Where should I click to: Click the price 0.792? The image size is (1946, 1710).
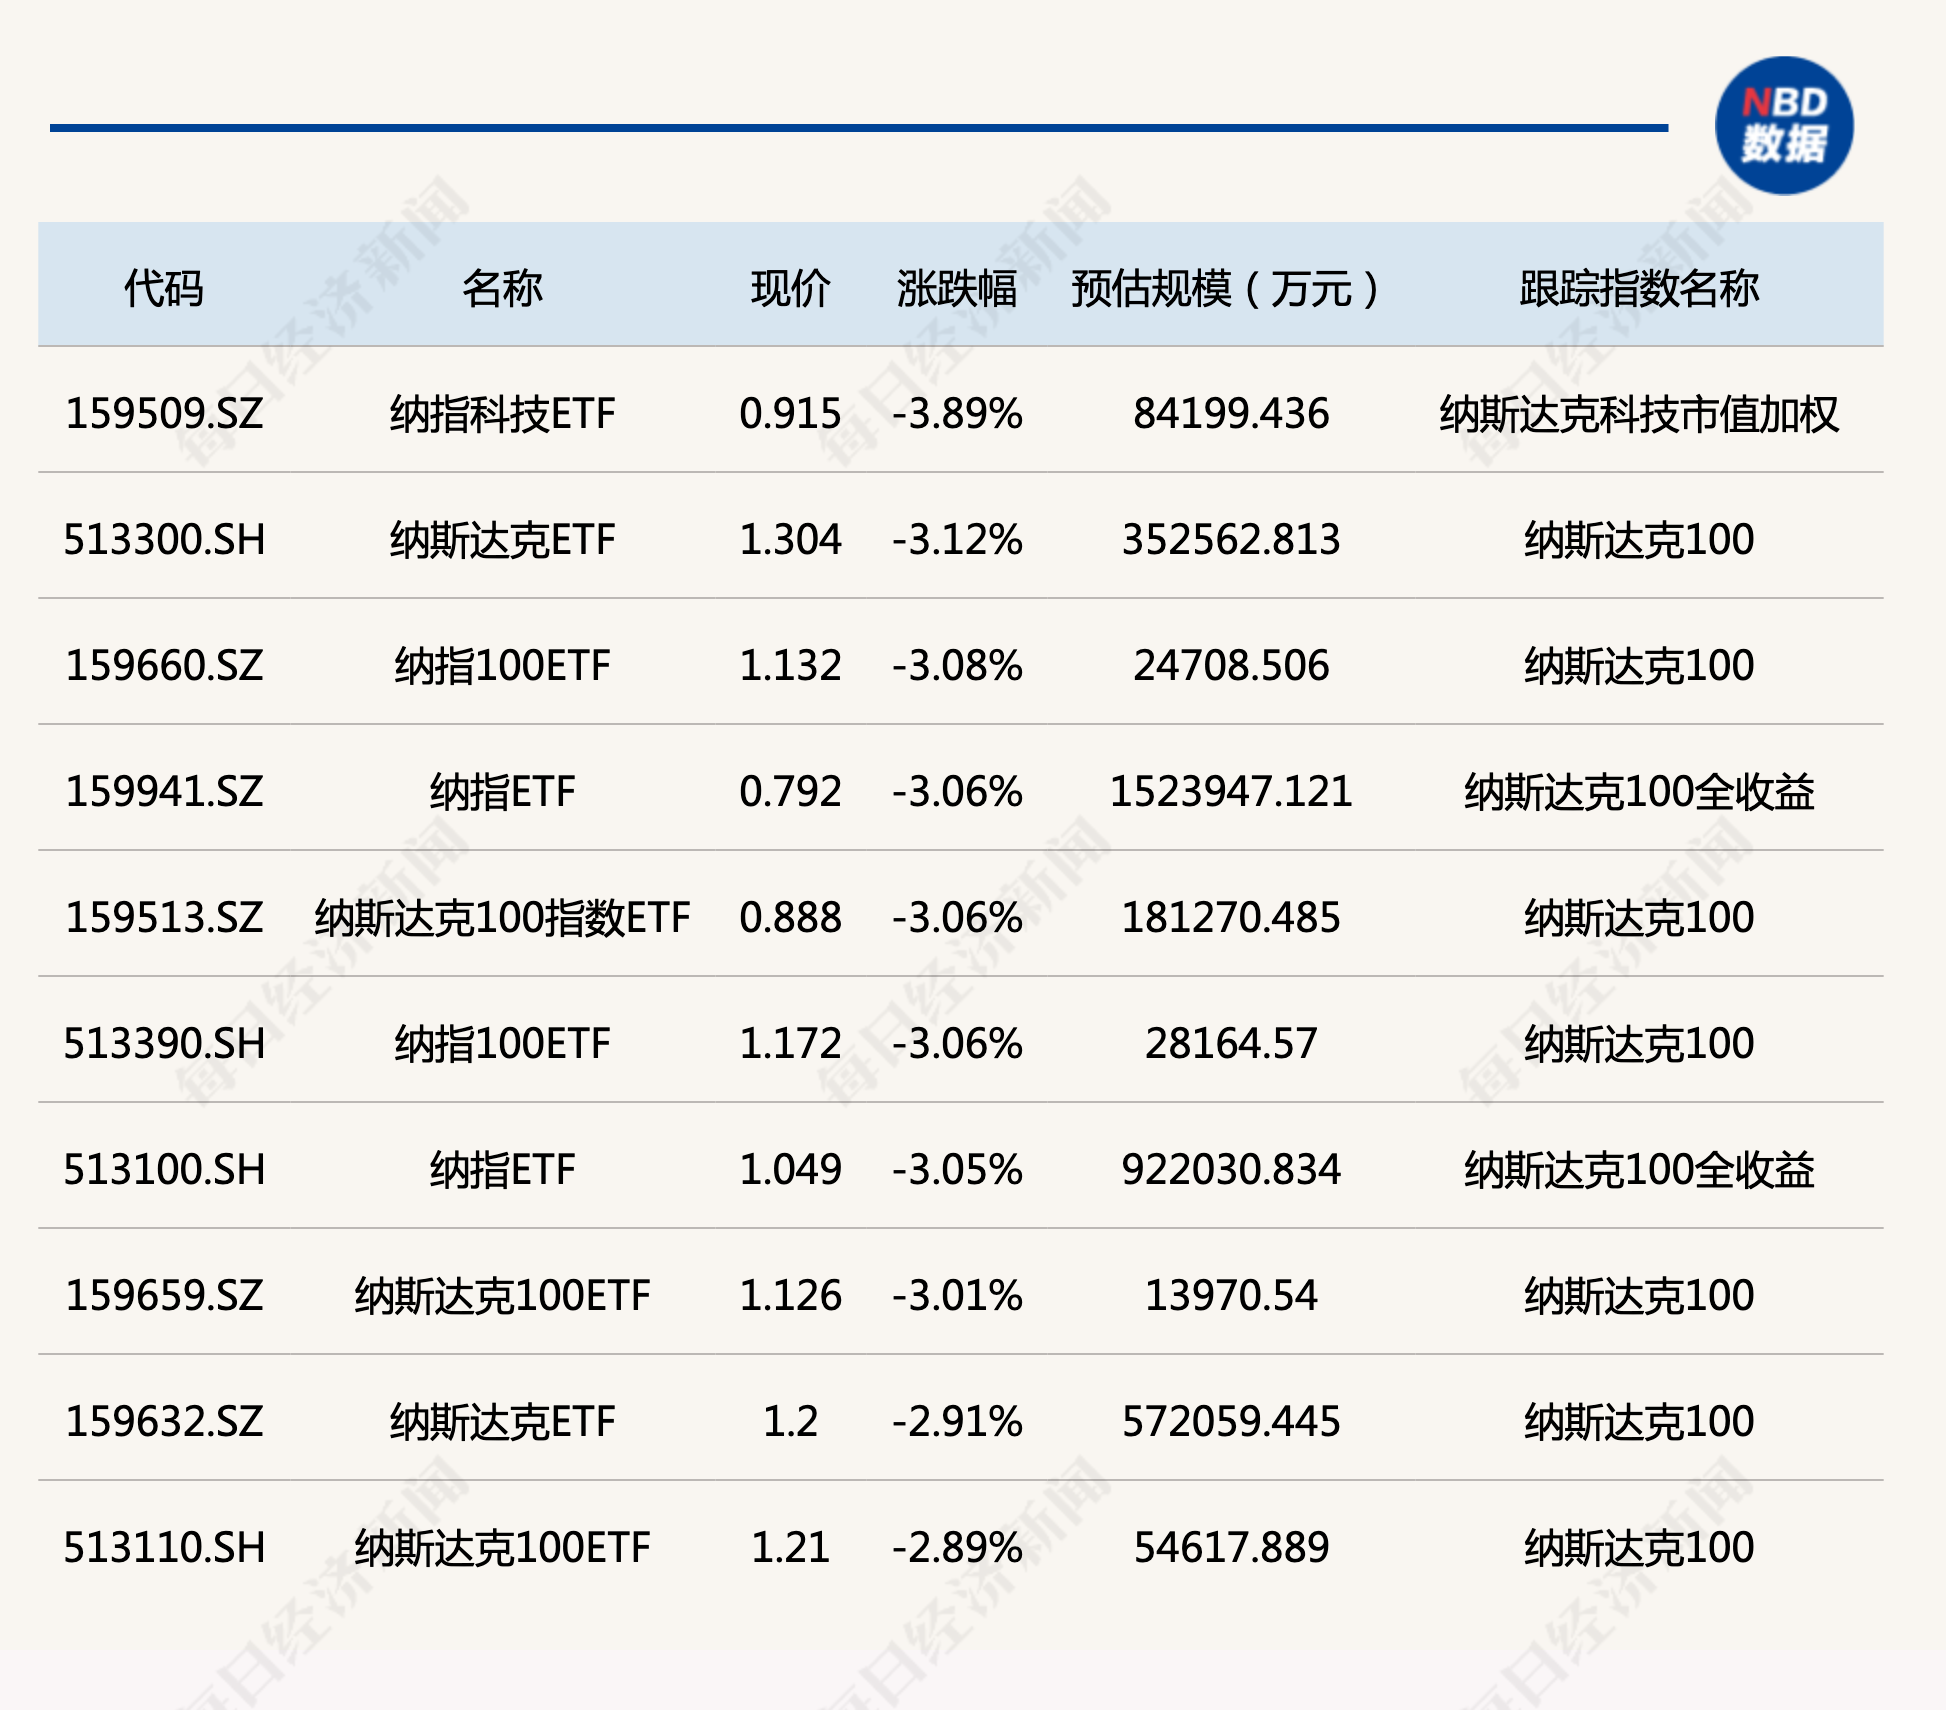pyautogui.click(x=790, y=792)
